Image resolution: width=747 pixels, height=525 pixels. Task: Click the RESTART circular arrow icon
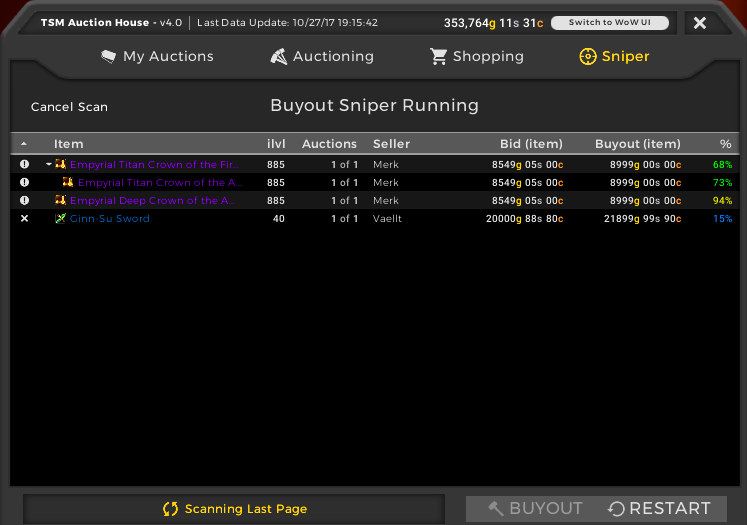click(616, 509)
